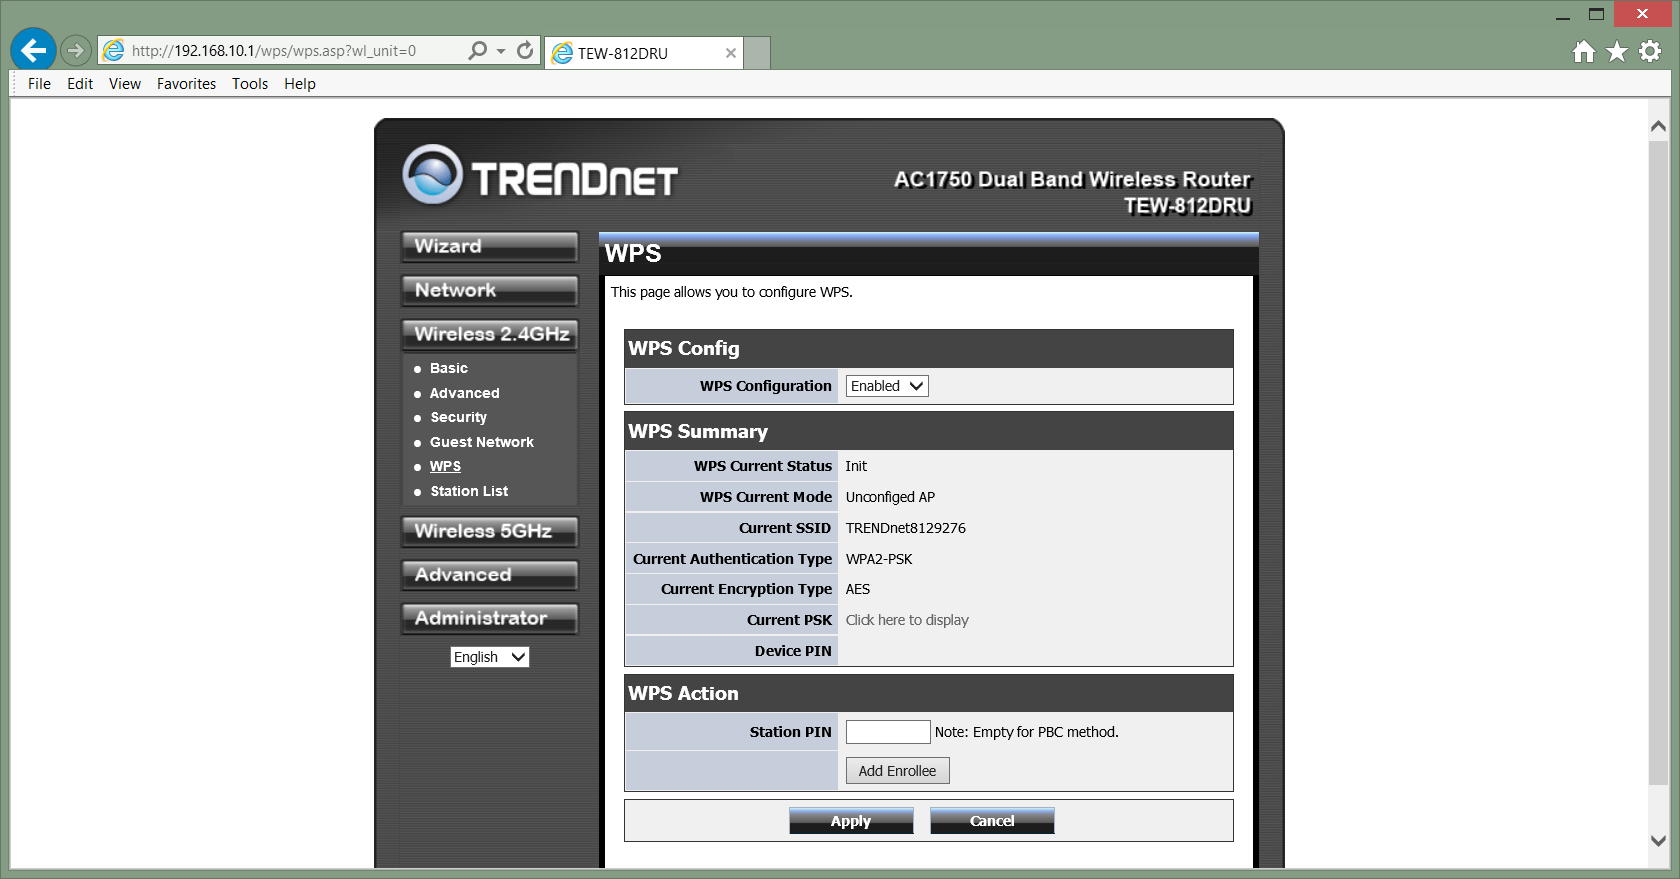Viewport: 1680px width, 879px height.
Task: Open the browser Home icon
Action: 1584,51
